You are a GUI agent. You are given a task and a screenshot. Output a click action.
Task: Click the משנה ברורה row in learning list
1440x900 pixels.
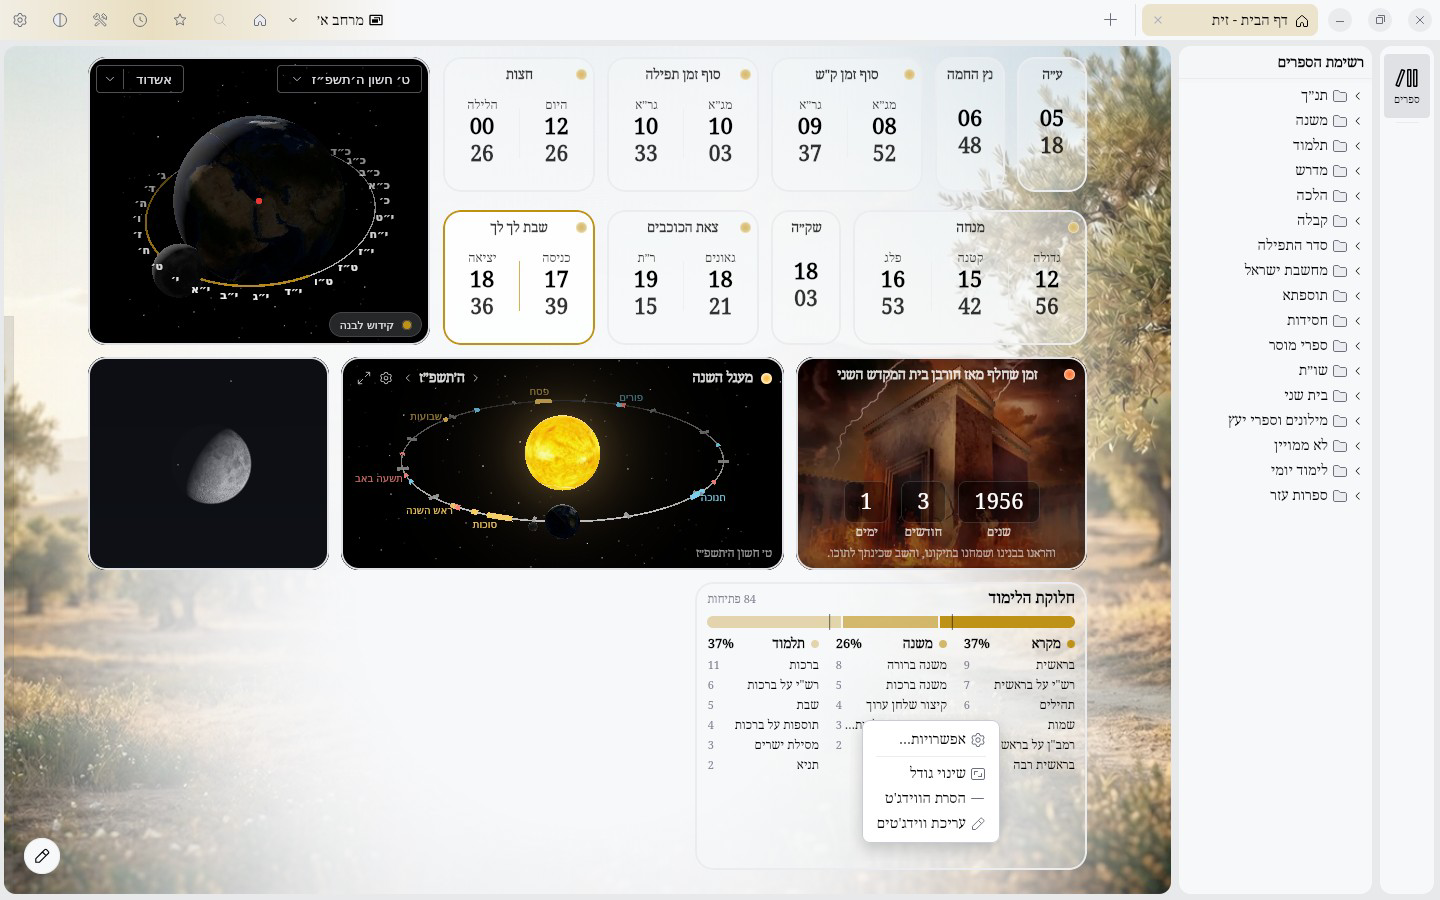[x=891, y=665]
